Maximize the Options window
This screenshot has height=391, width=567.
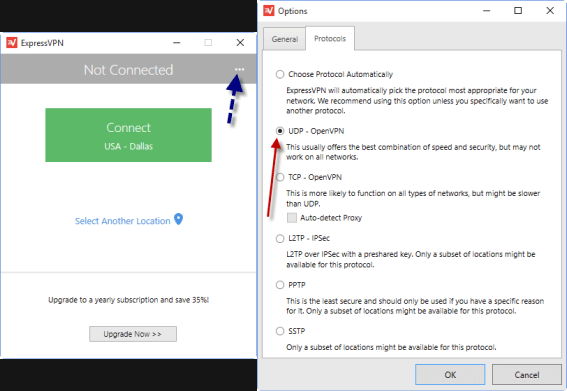point(518,10)
